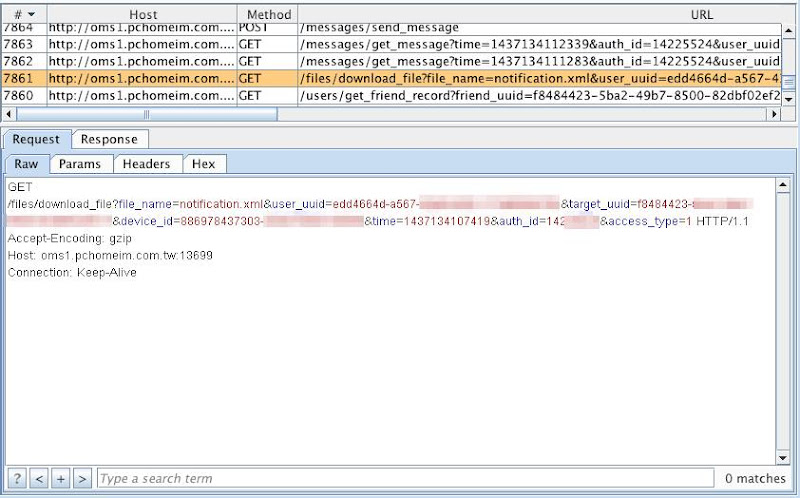
Task: Click the GET line in raw request
Action: click(x=20, y=187)
